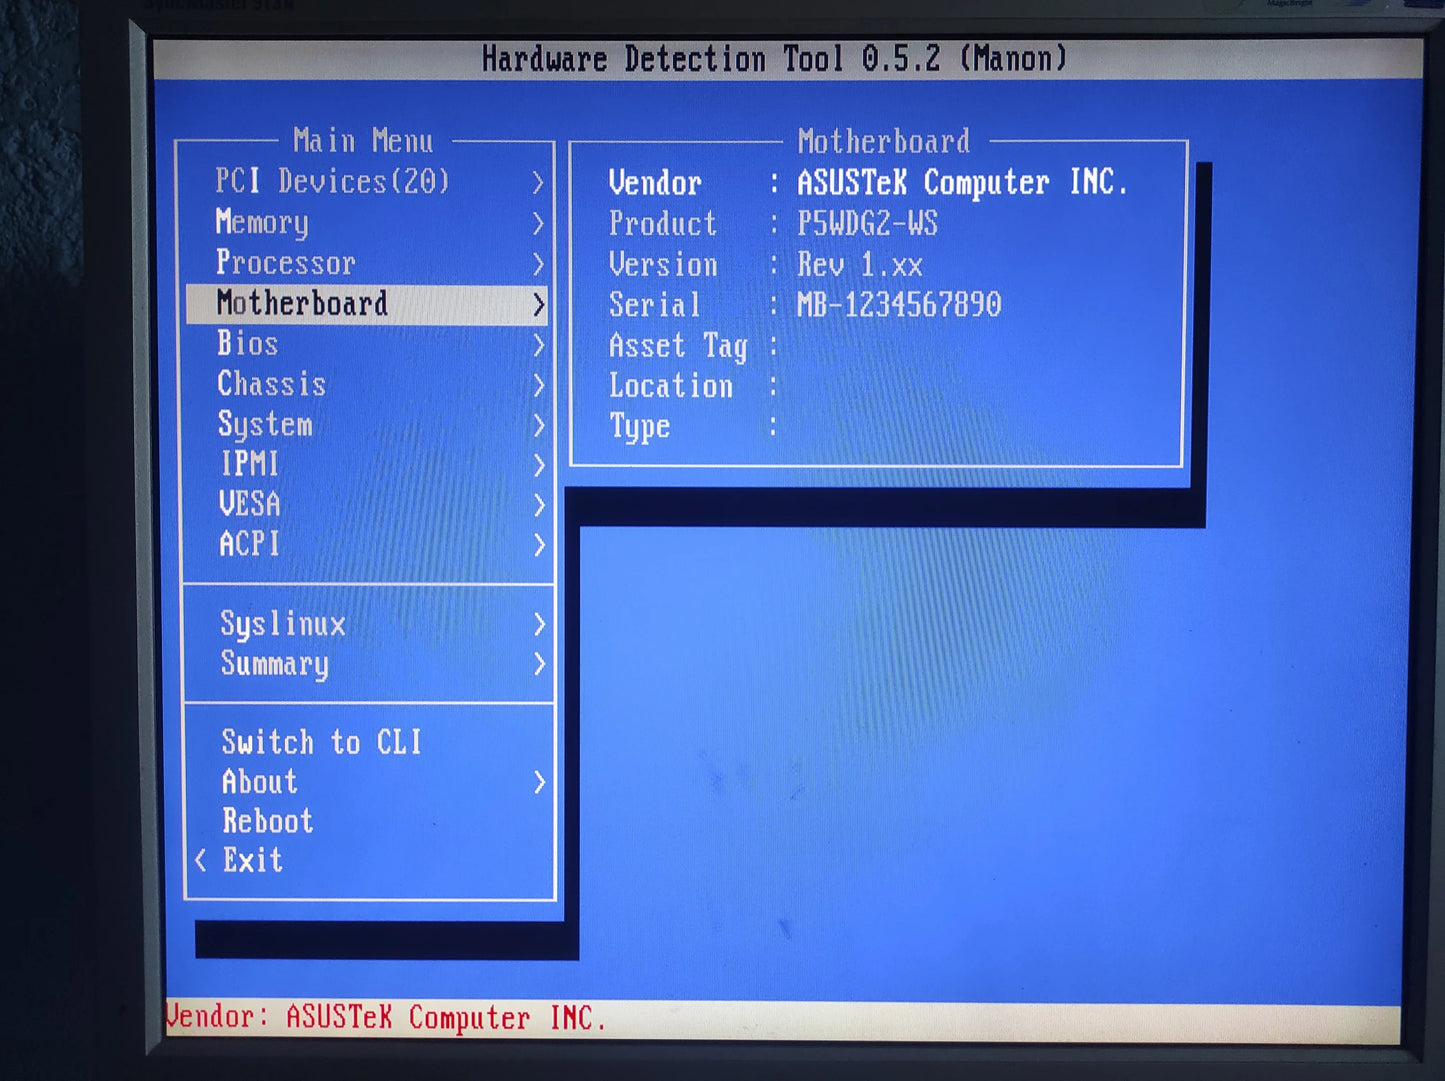Click the P5WDG2-WS product value
The width and height of the screenshot is (1445, 1081).
[x=867, y=223]
